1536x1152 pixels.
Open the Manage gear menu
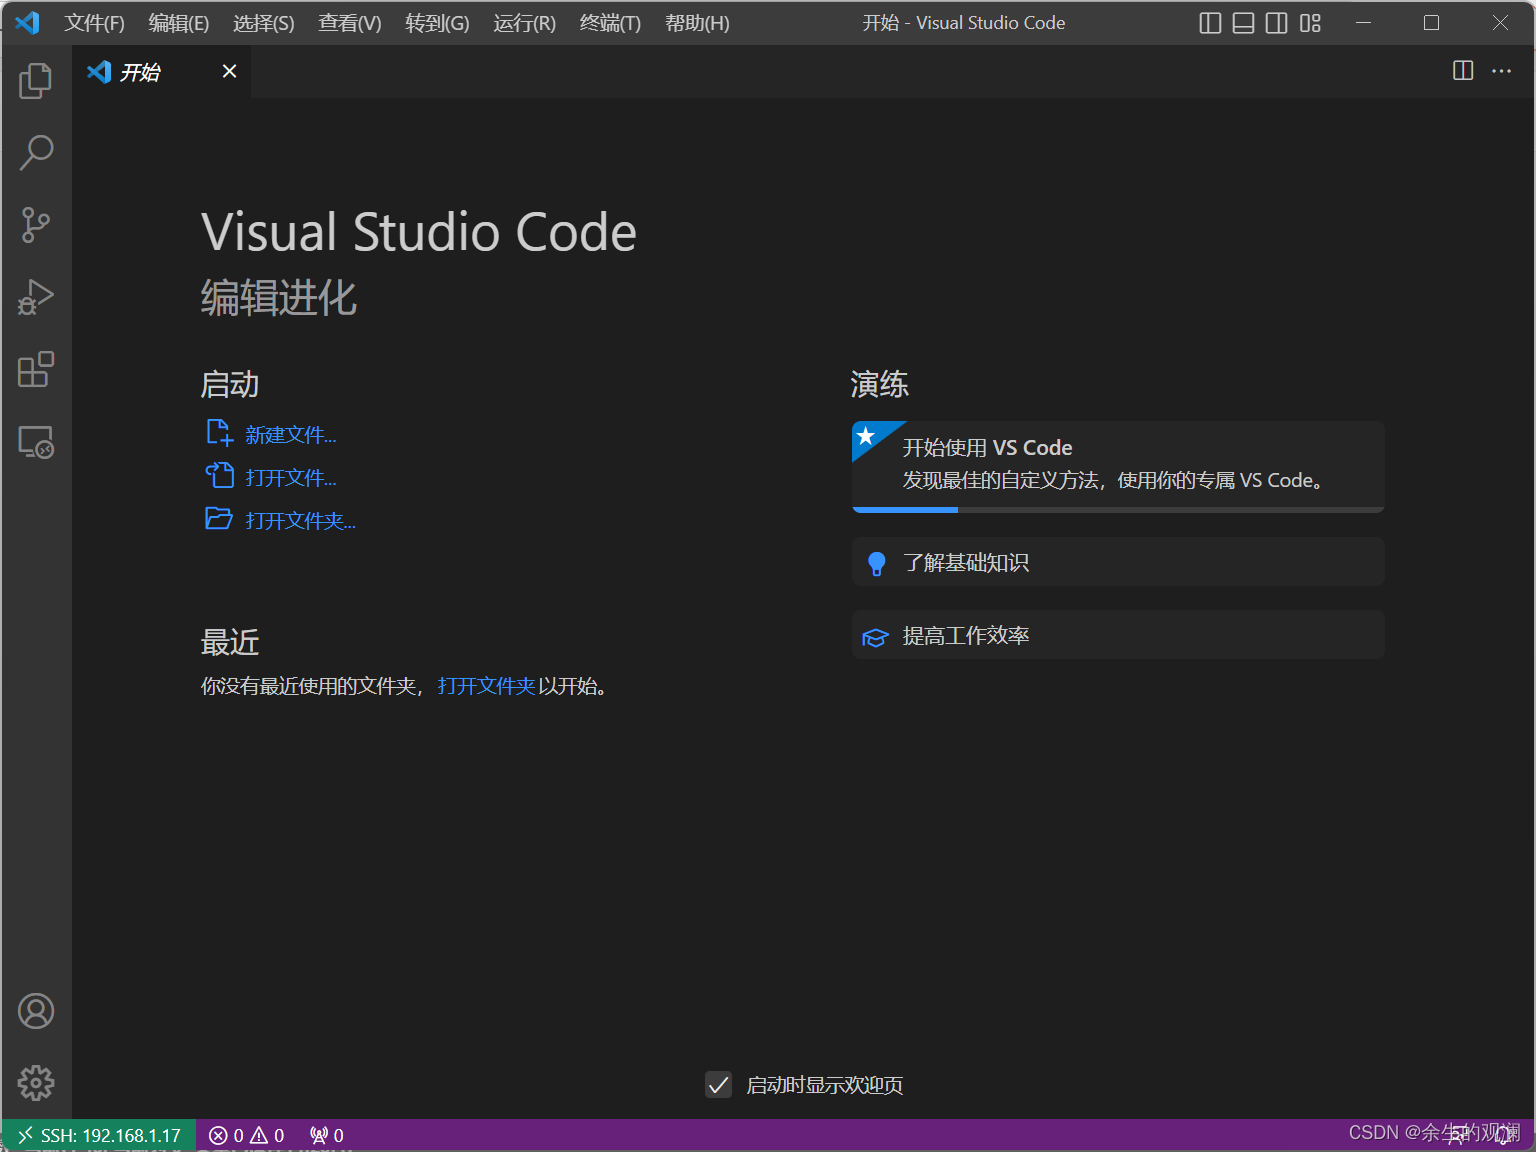[x=36, y=1083]
